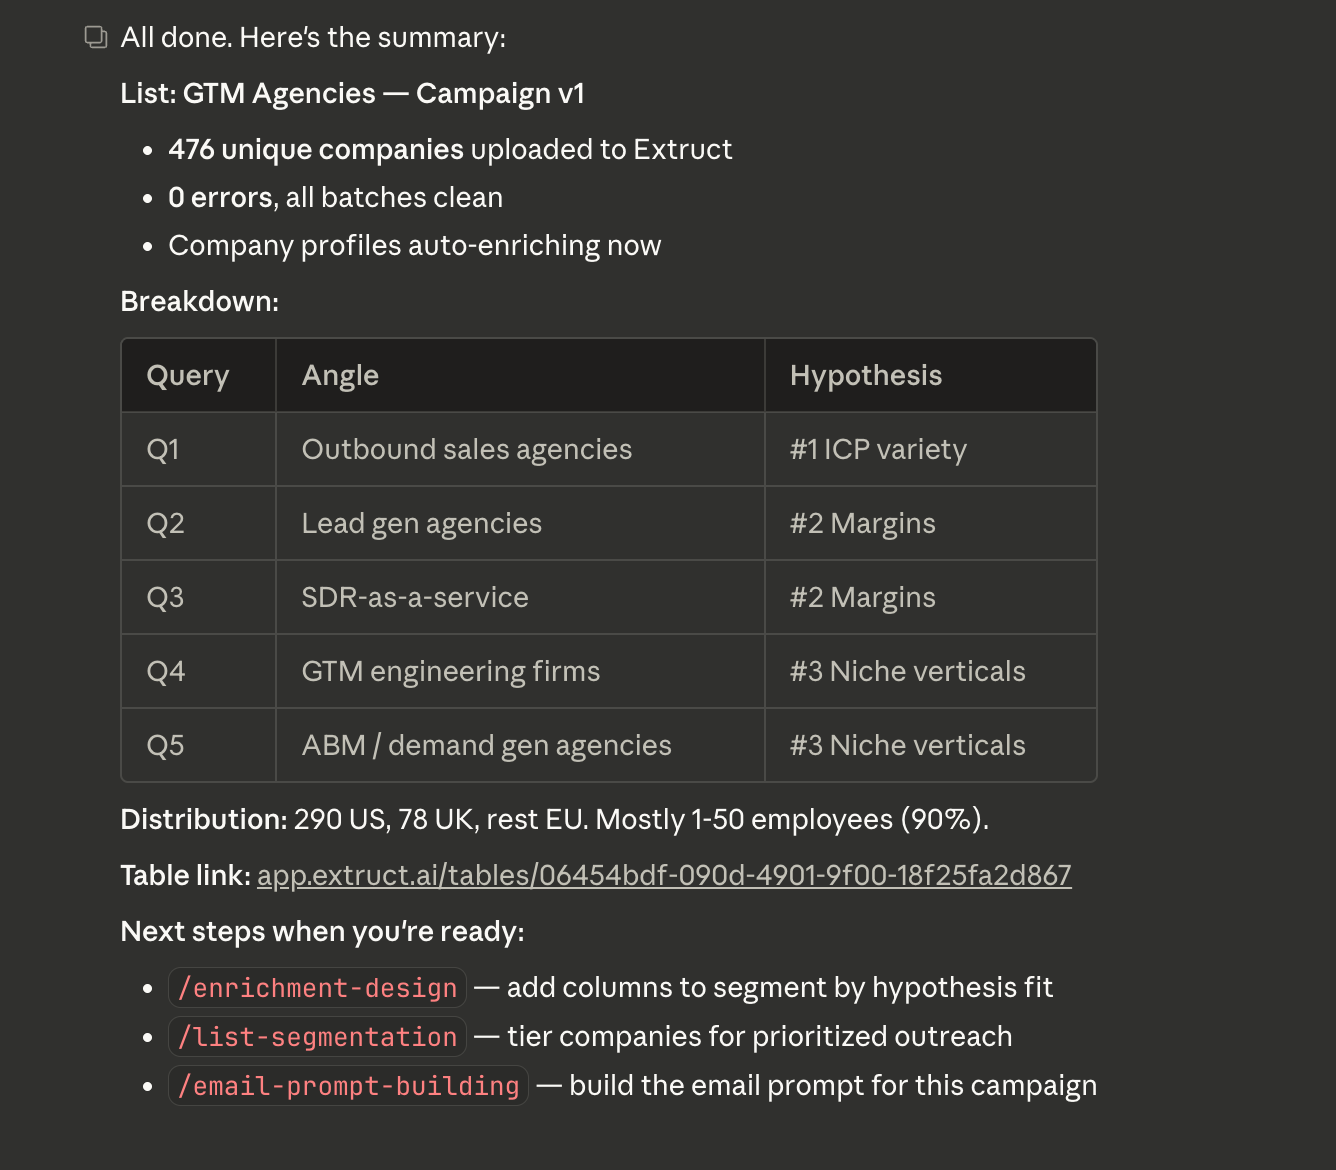Select the Q1 table cell
Screen dimensions: 1336x1170
coord(163,450)
